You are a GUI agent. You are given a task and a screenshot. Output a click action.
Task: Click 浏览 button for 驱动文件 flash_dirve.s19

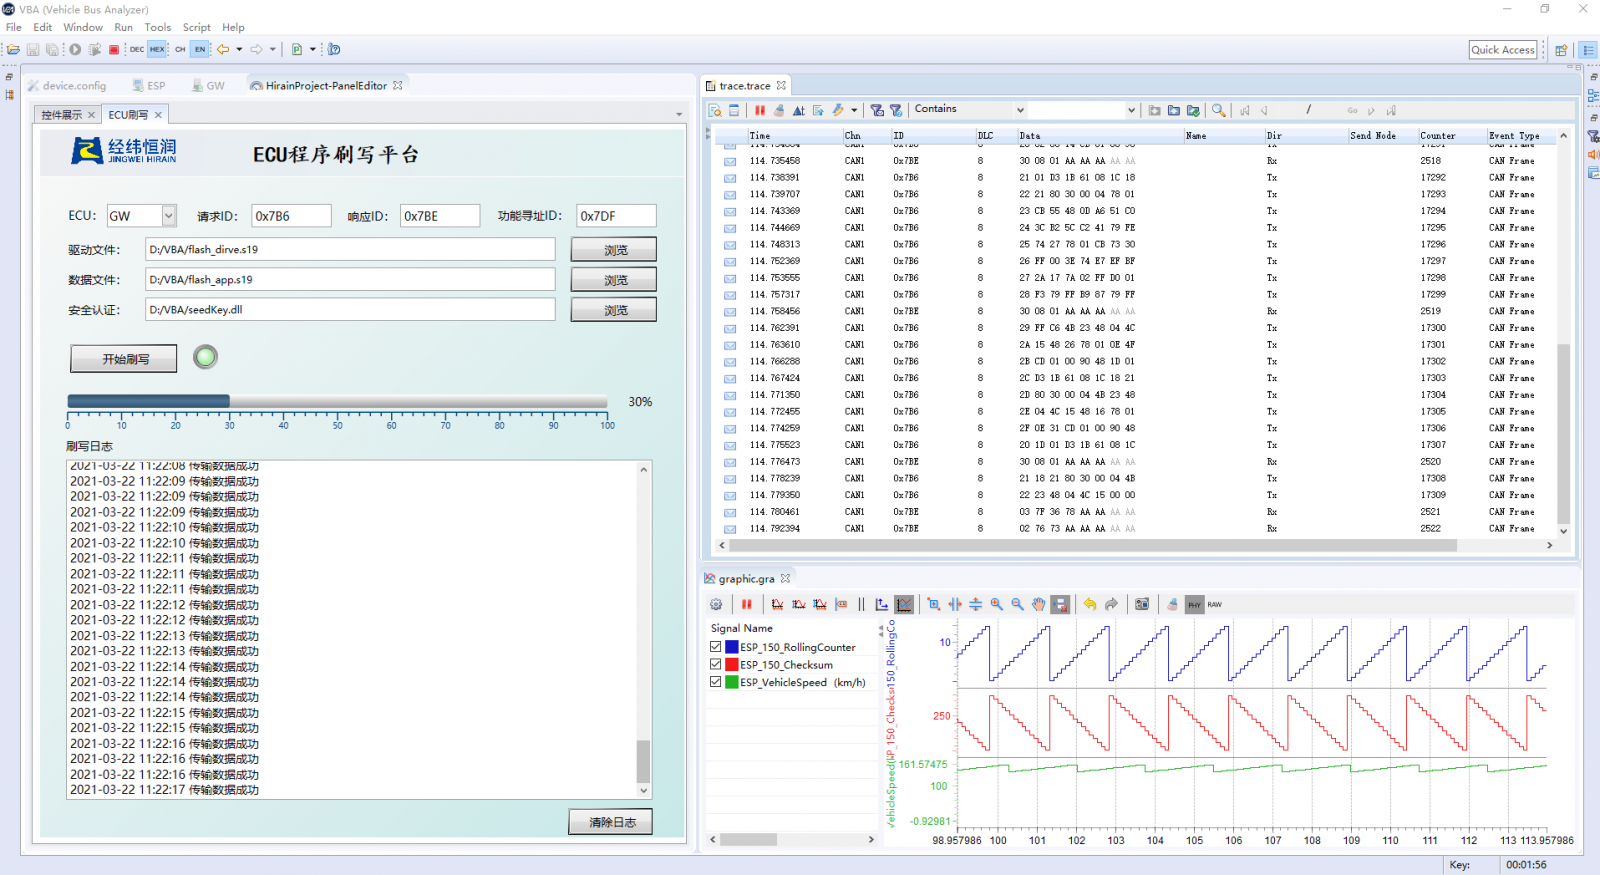click(614, 250)
